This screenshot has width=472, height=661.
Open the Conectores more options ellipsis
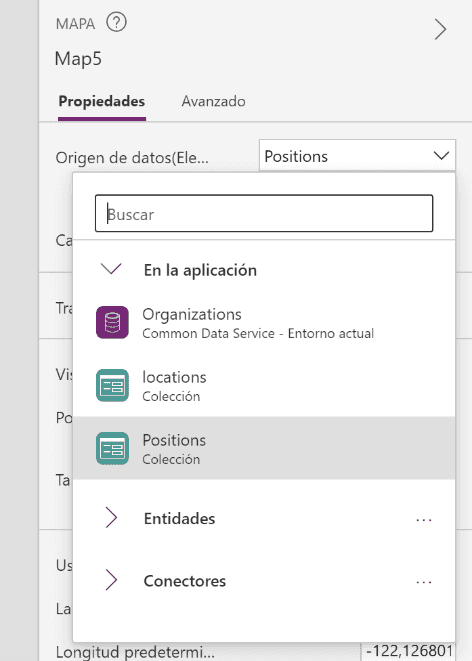[x=424, y=582]
